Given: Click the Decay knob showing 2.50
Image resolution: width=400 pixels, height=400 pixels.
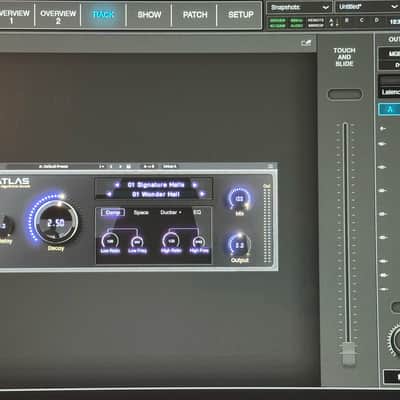Looking at the screenshot, I should click(x=56, y=222).
